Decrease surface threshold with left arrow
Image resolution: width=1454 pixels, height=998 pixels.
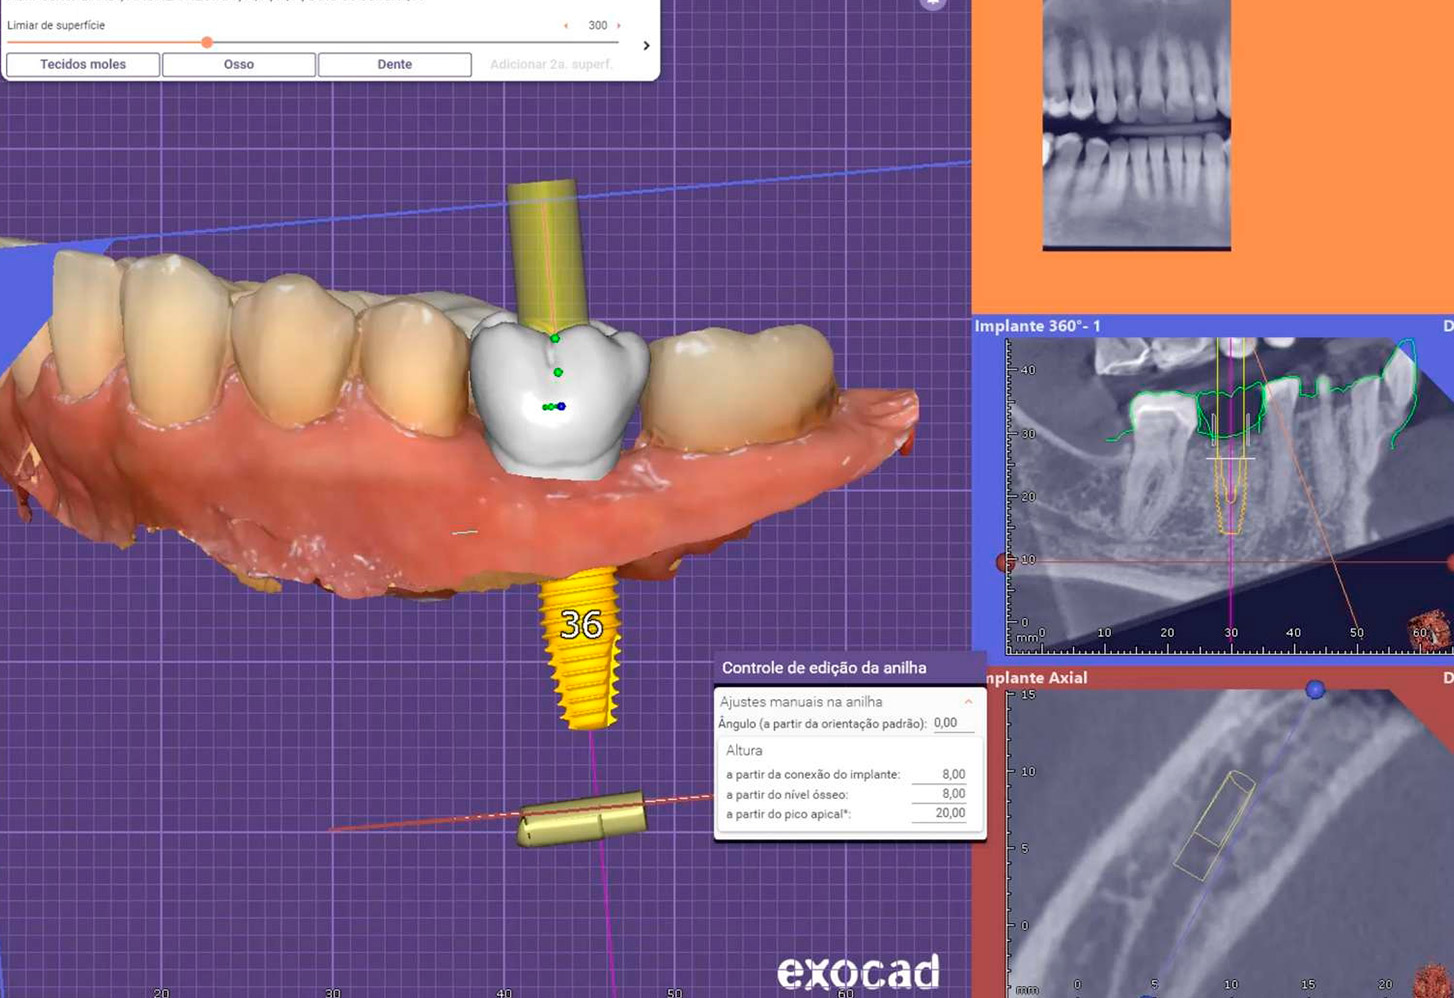click(566, 26)
